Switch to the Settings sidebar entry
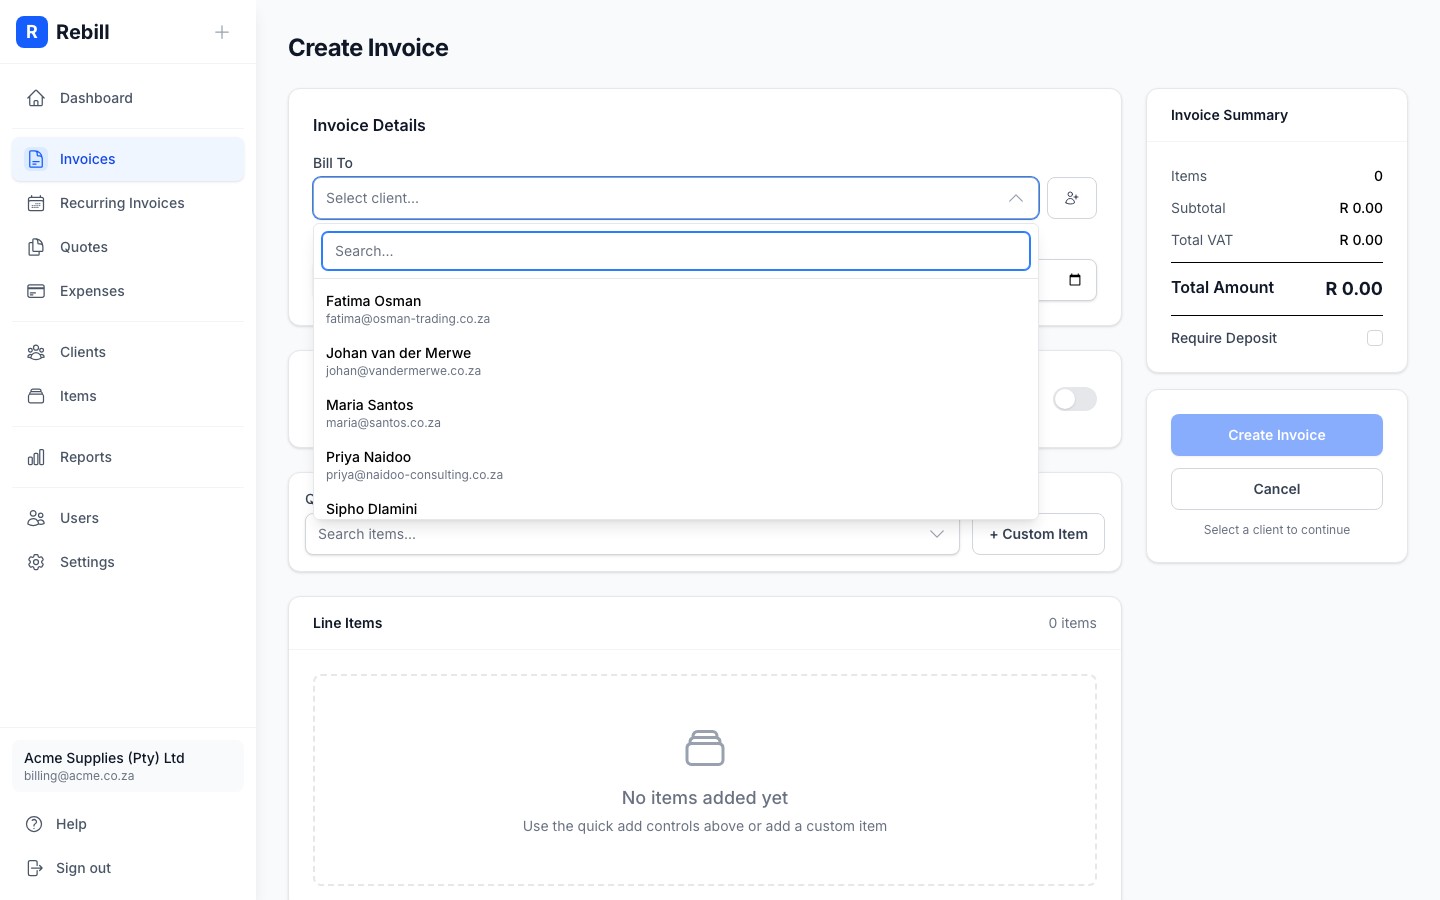 (x=36, y=562)
